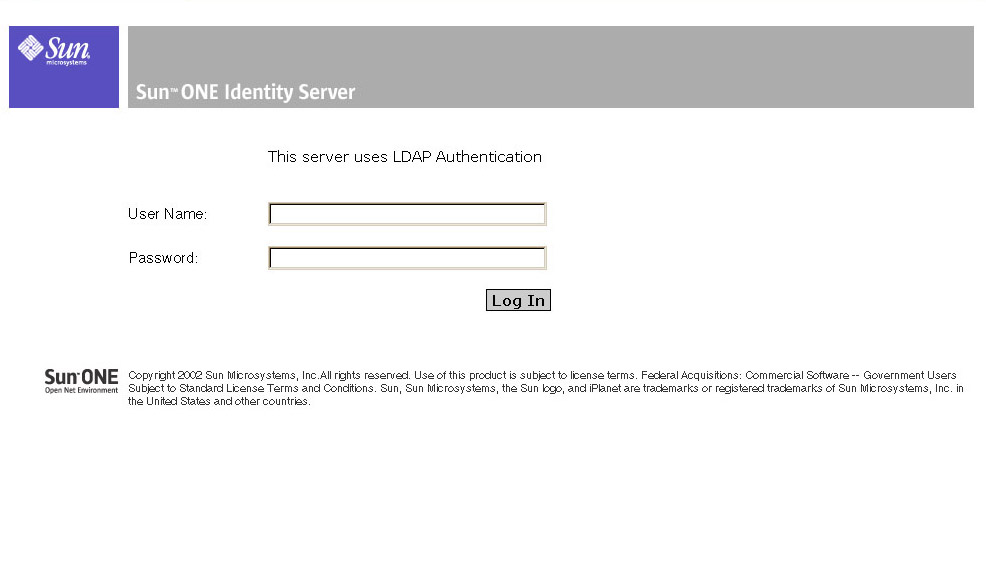Click the 'User Name:' label
The height and width of the screenshot is (564, 986).
click(x=167, y=214)
